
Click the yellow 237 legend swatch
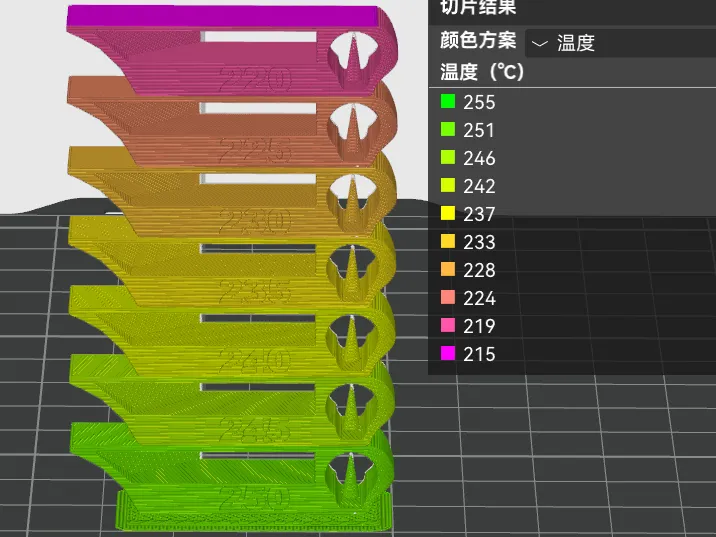click(448, 213)
